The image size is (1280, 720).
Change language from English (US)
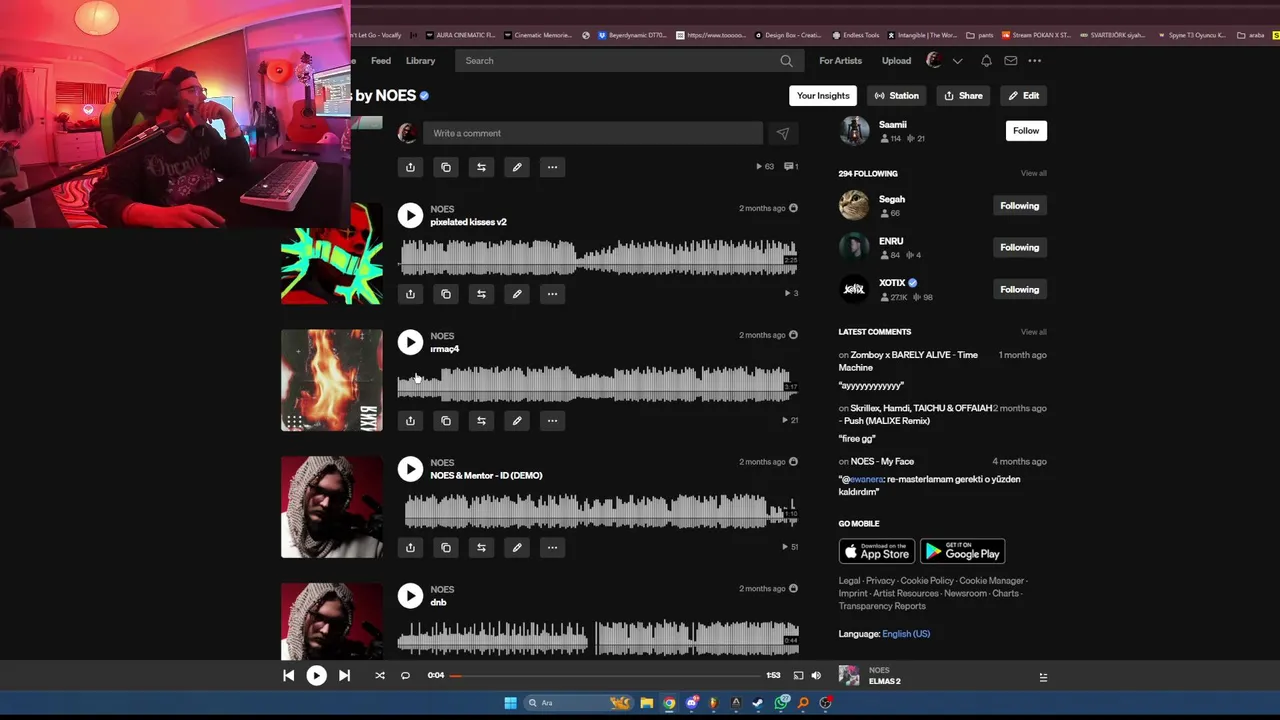click(906, 634)
